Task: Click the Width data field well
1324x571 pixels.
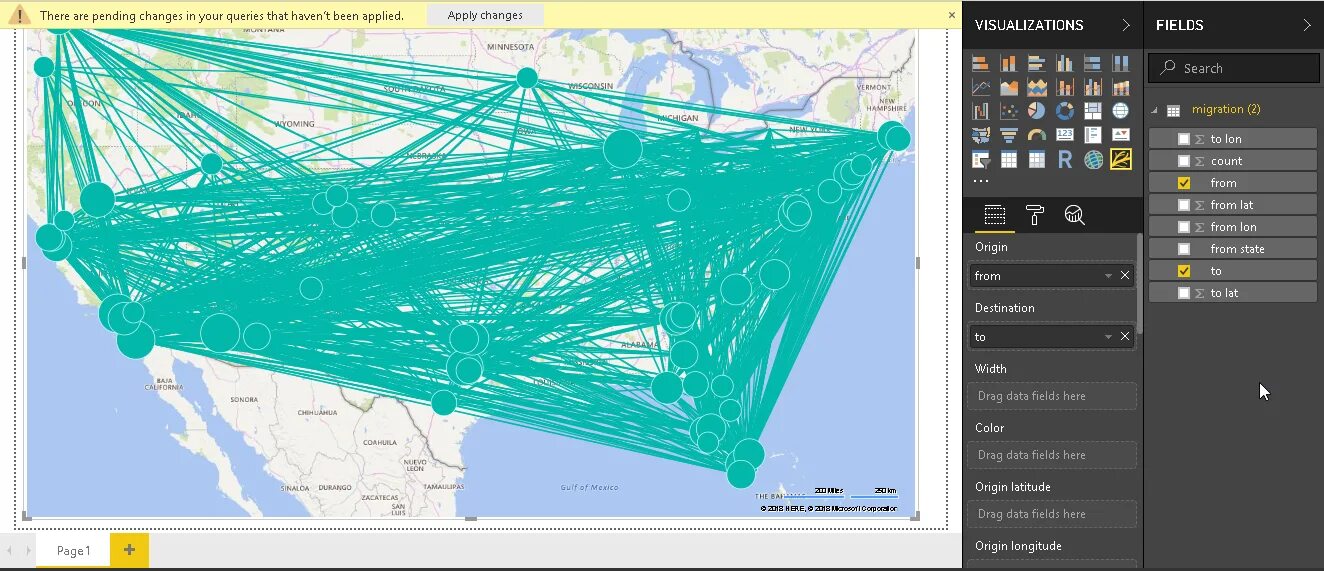Action: point(1052,396)
